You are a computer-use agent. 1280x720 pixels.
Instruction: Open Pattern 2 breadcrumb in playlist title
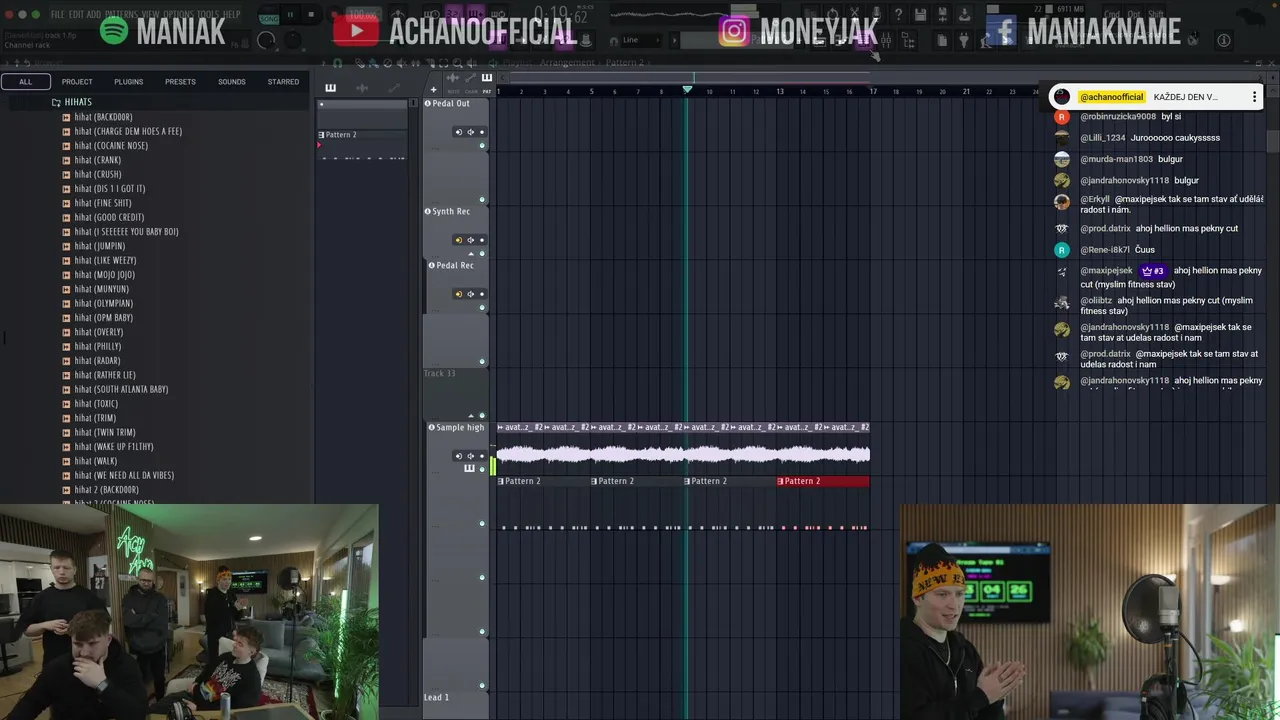point(625,62)
